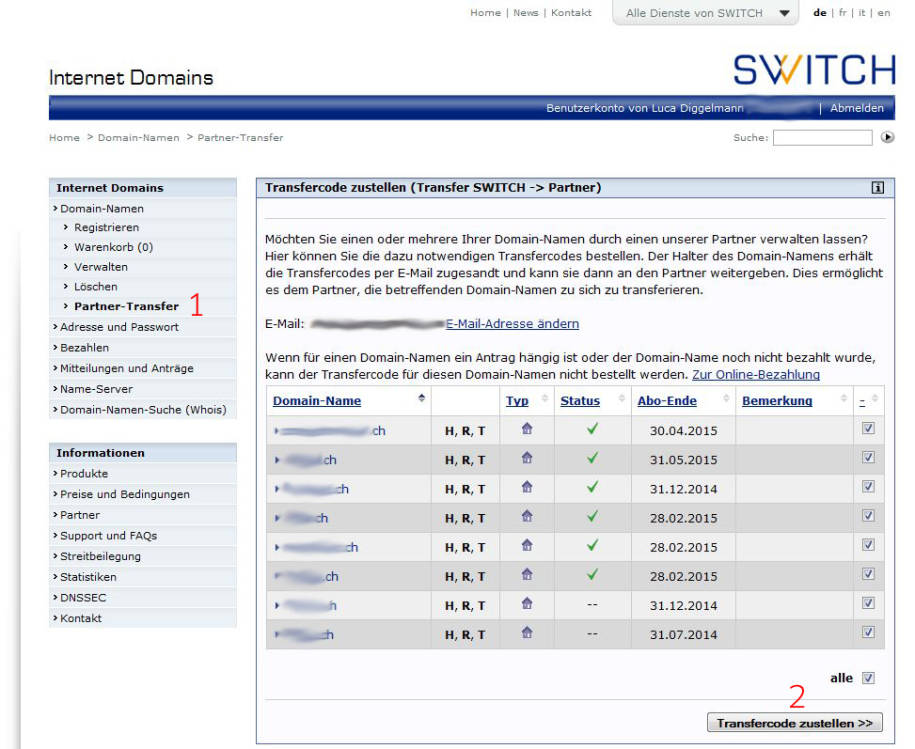Toggle the 'alle' select-all checkbox
Image resolution: width=915 pixels, height=749 pixels.
pyautogui.click(x=868, y=678)
